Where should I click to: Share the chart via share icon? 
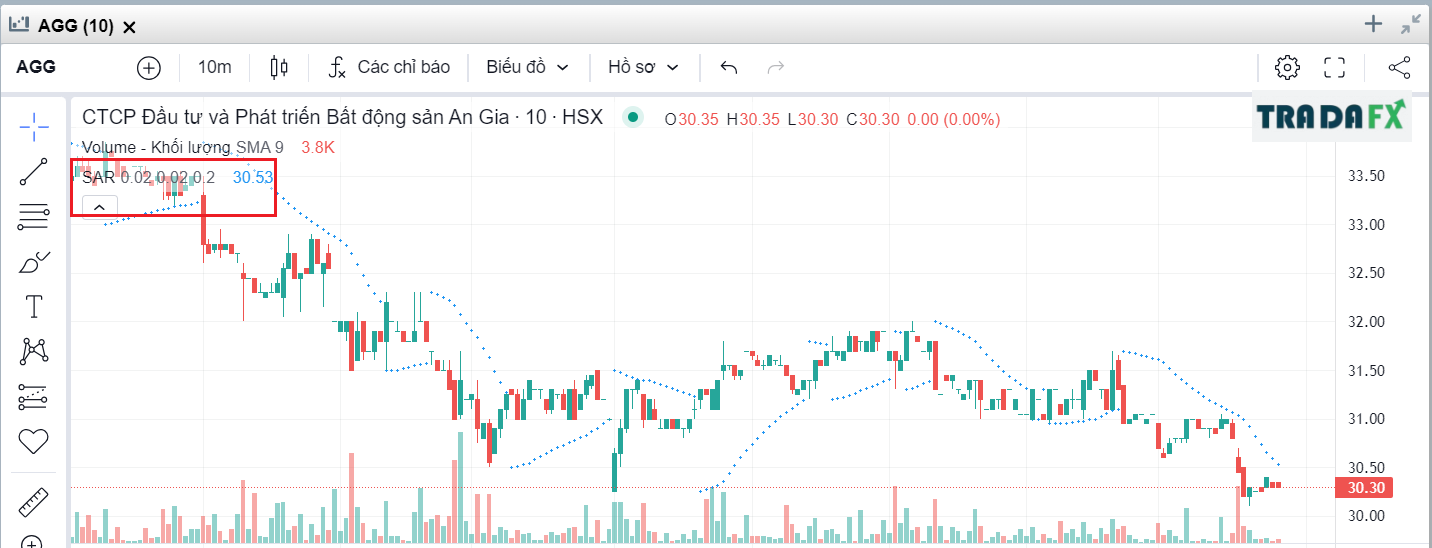[x=1399, y=67]
